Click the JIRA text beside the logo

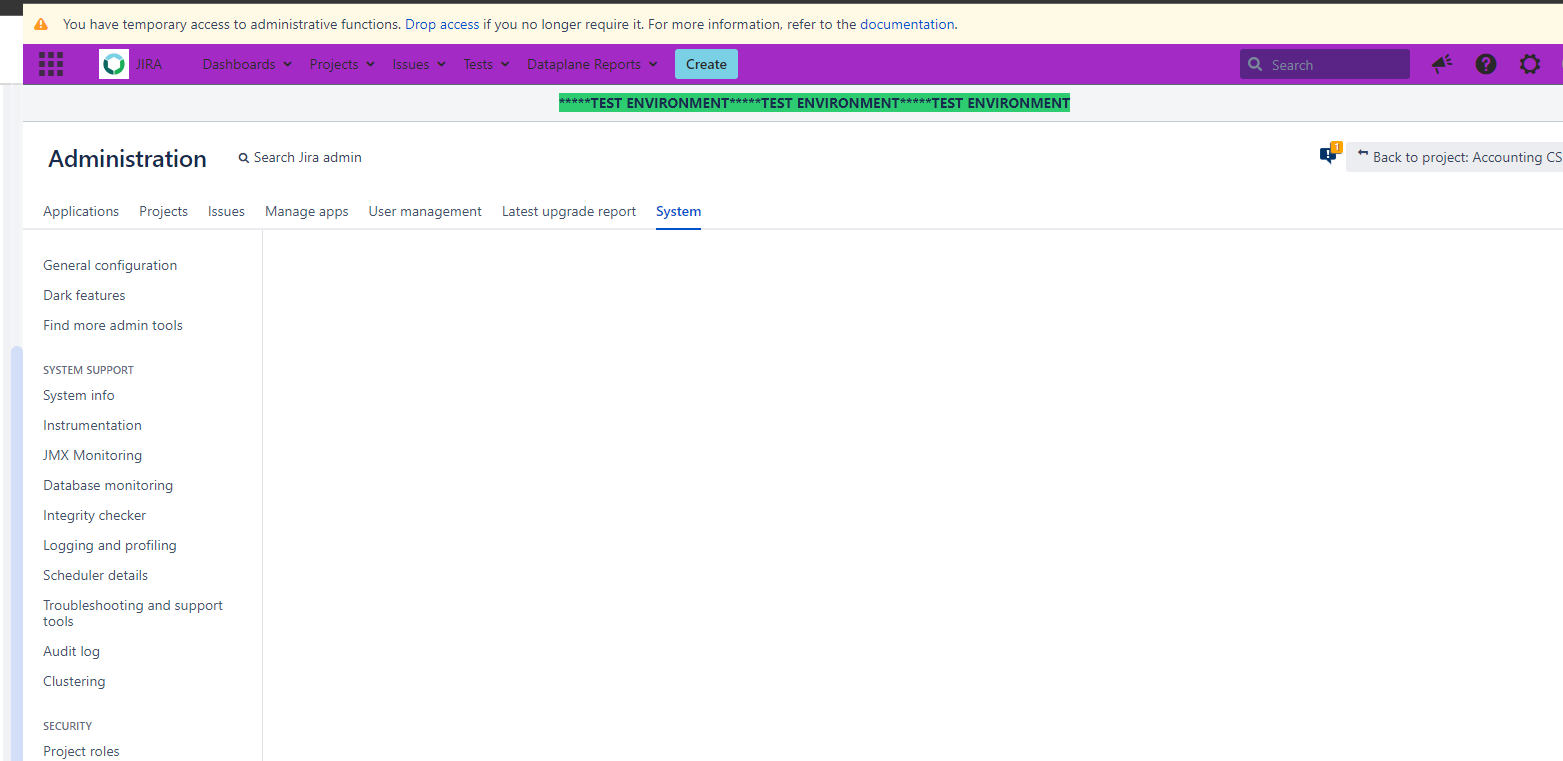tap(149, 64)
